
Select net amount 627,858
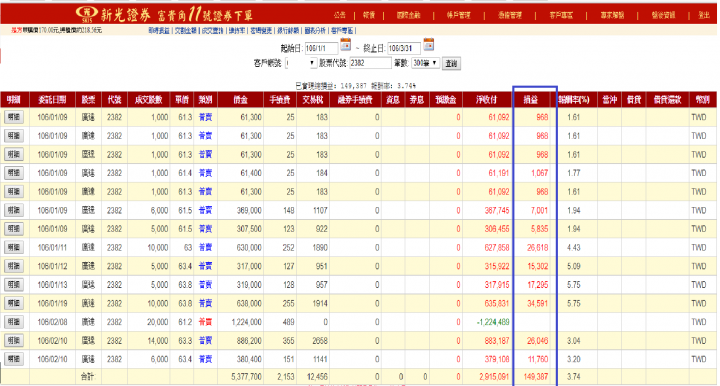497,248
